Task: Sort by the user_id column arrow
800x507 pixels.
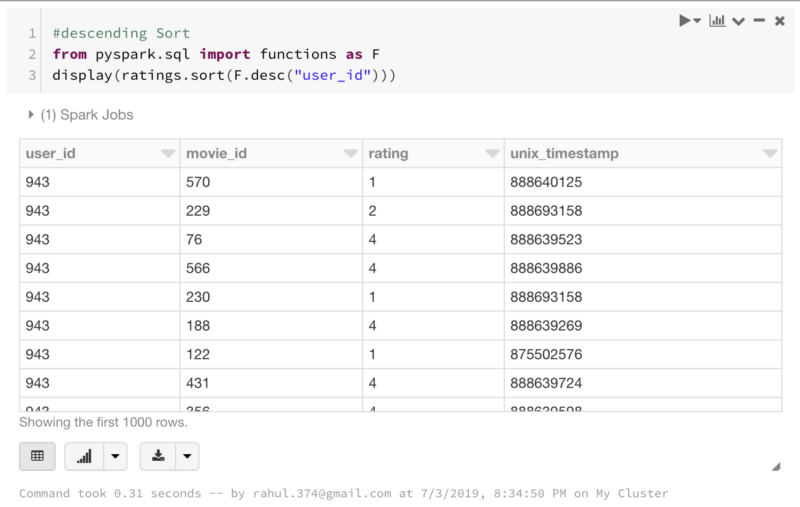Action: pos(168,154)
